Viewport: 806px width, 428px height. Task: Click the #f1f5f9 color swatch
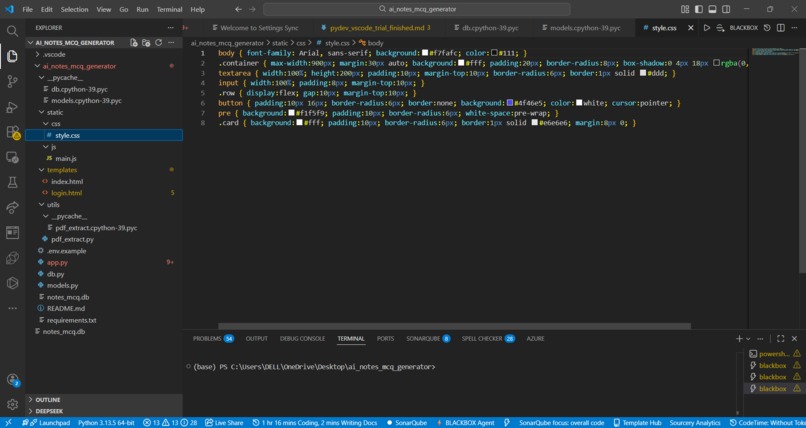tap(291, 113)
